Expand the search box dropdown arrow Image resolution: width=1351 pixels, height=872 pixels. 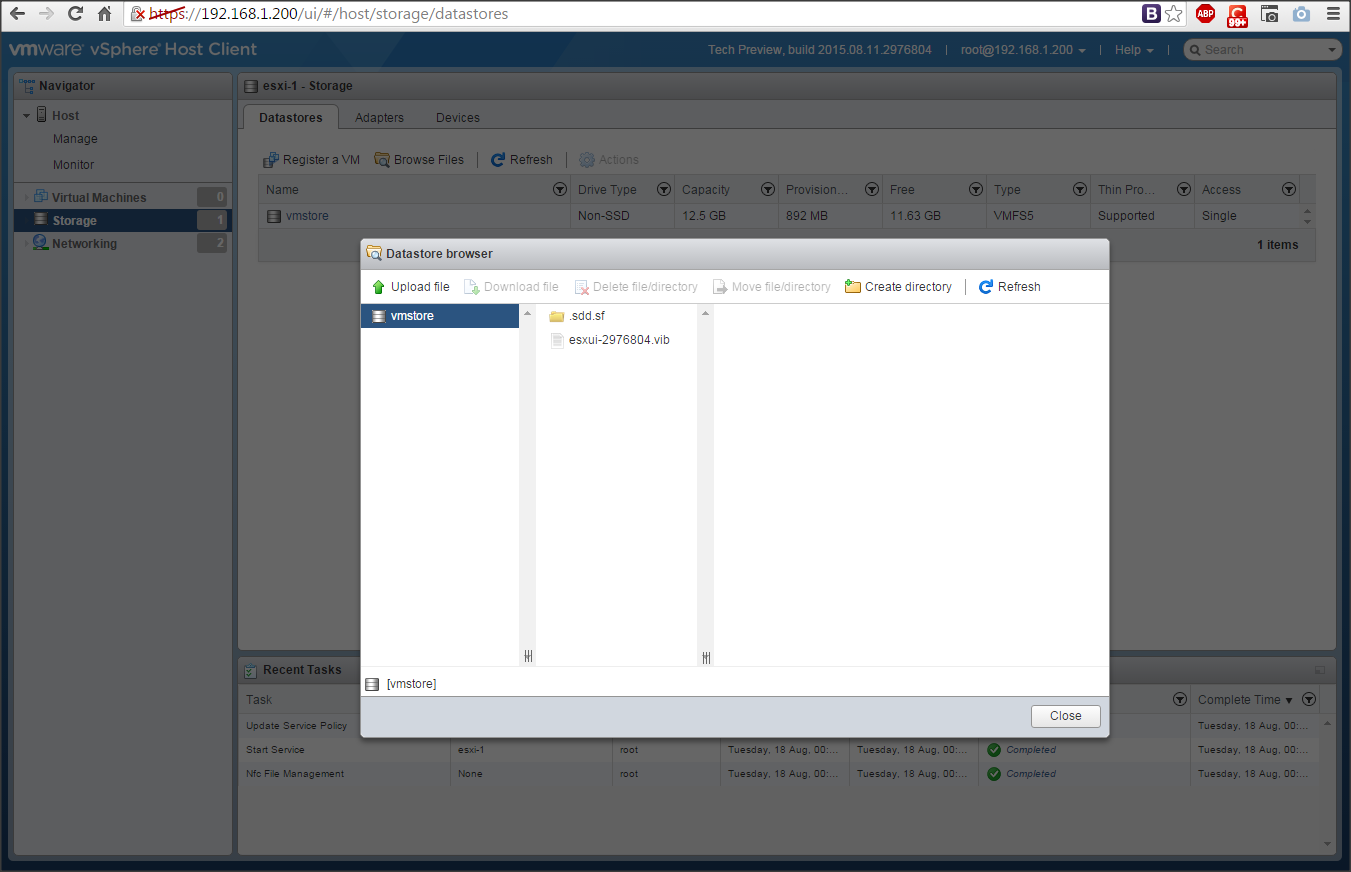pos(1331,50)
